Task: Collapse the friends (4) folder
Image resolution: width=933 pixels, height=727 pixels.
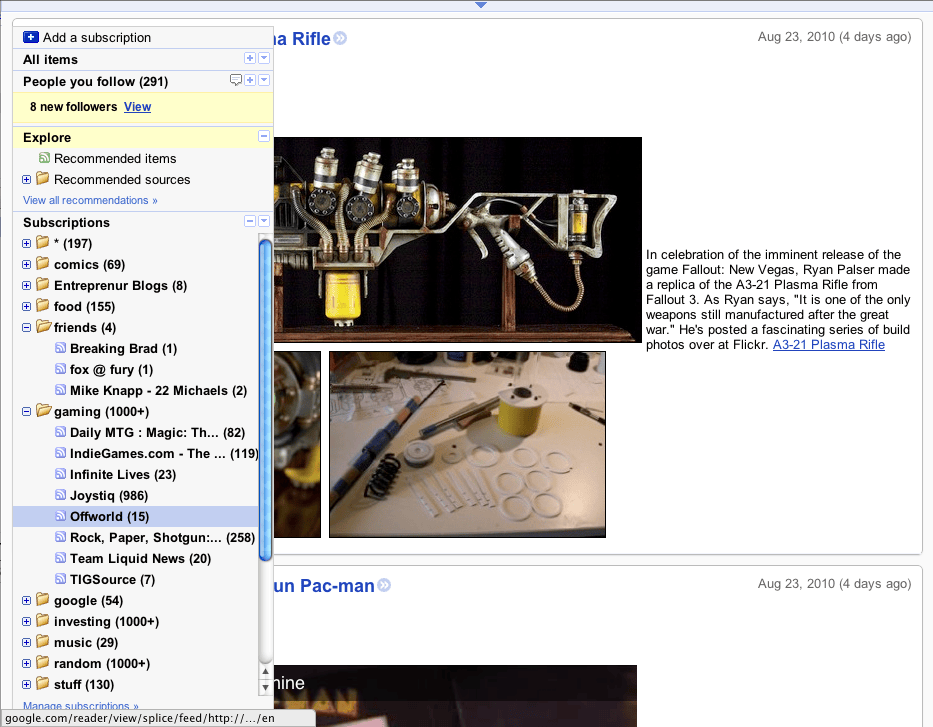Action: click(x=26, y=327)
